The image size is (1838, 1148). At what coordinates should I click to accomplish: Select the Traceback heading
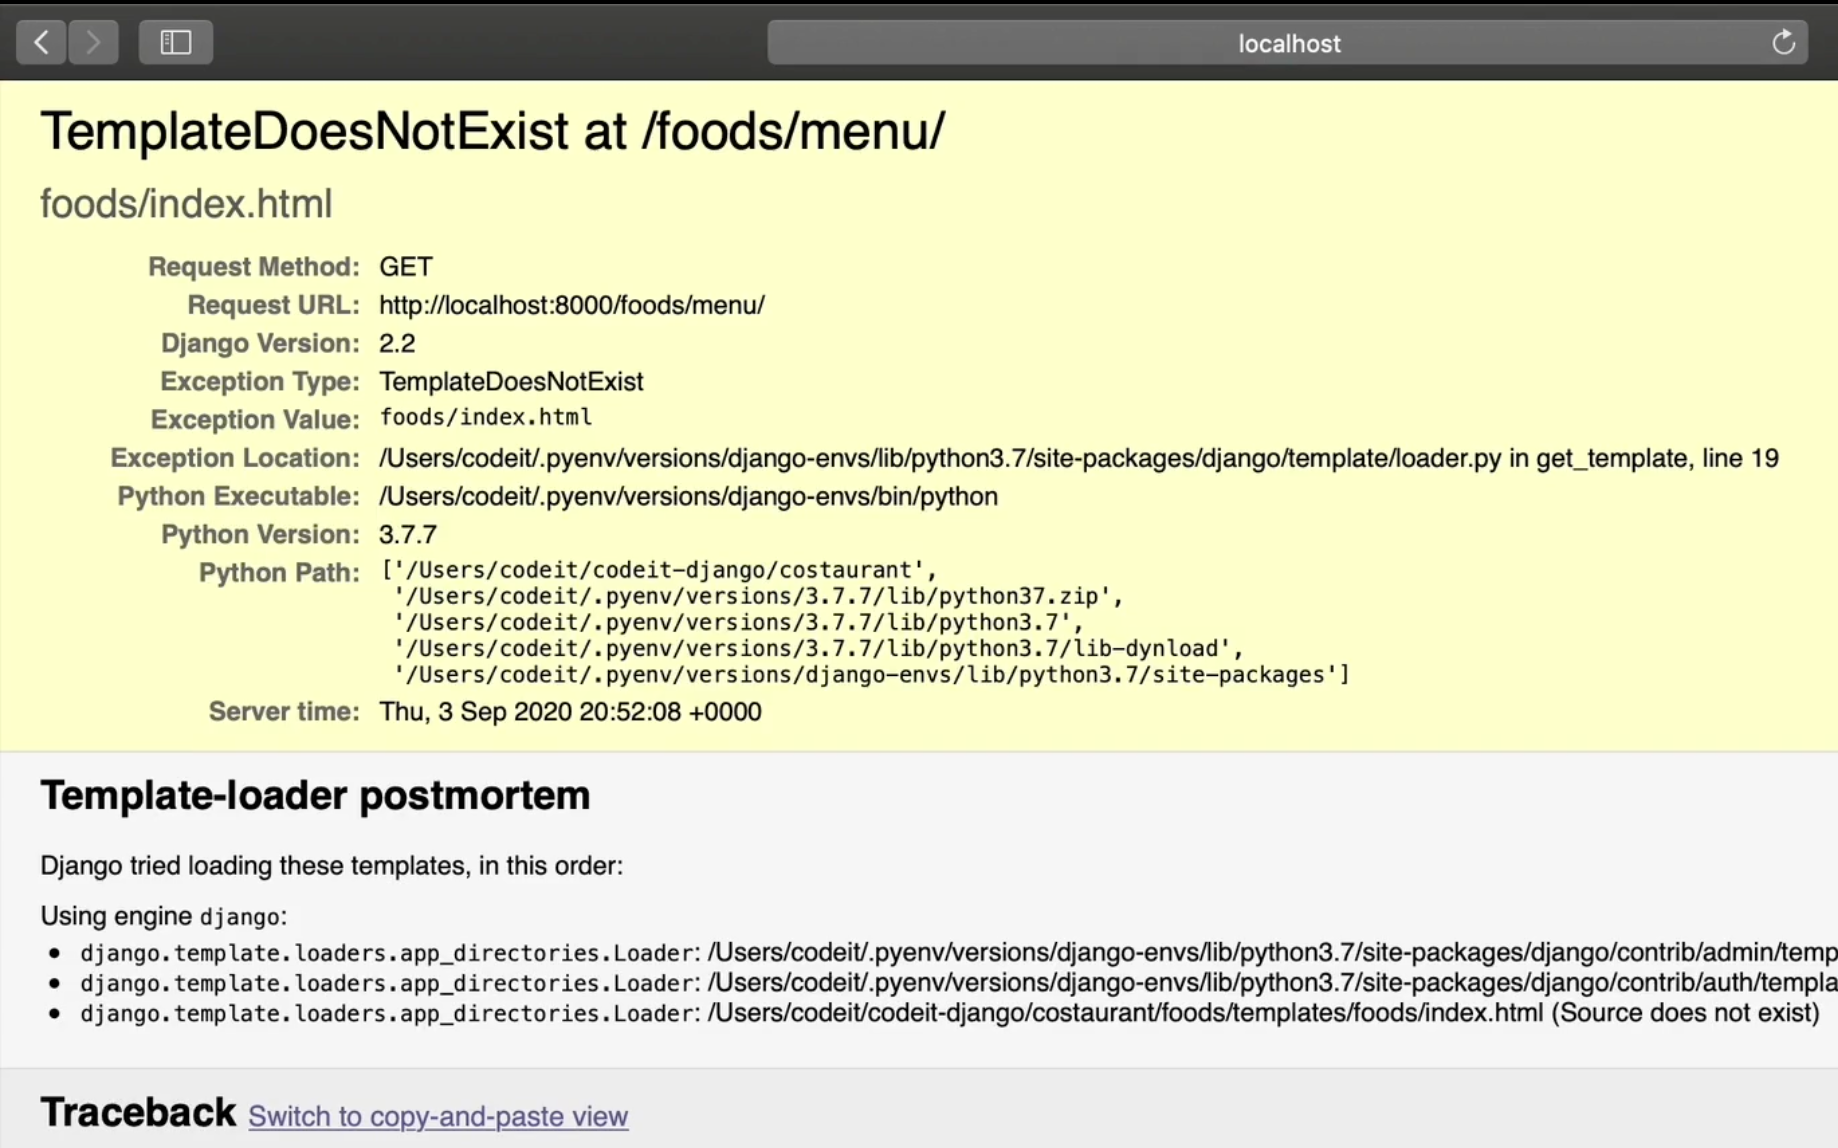pos(138,1113)
